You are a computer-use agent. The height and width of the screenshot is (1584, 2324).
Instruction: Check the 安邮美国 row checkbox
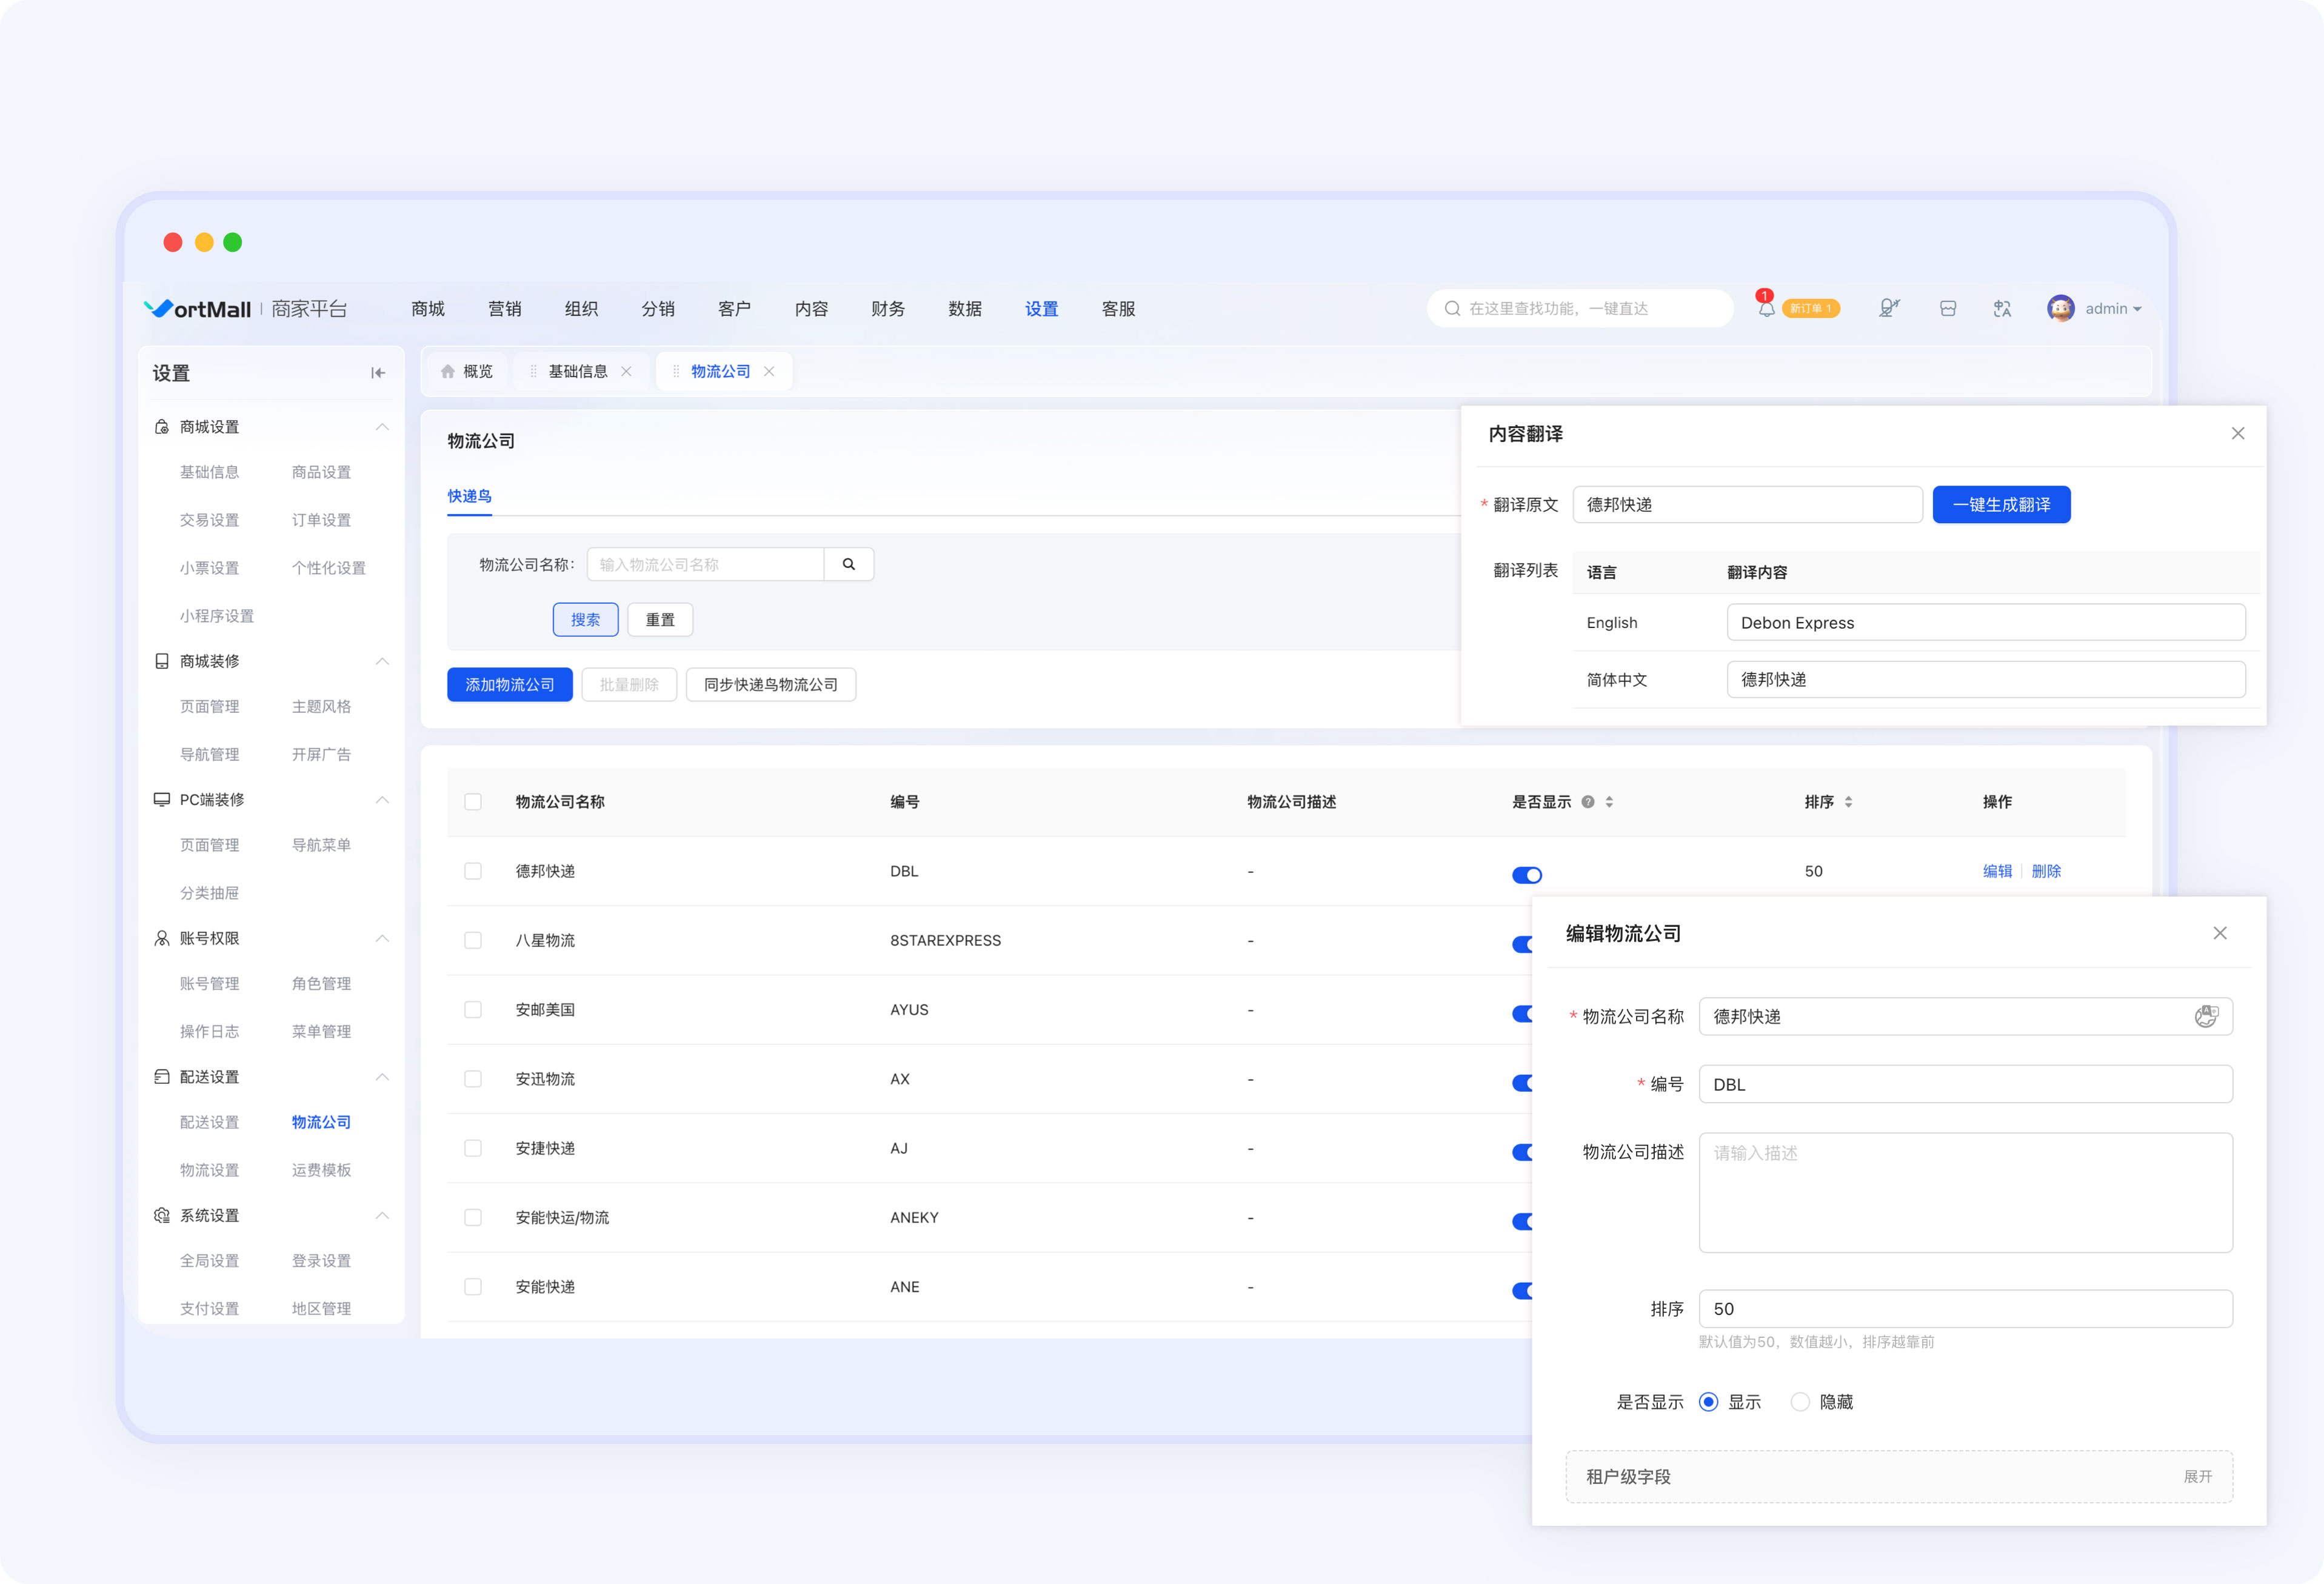(x=473, y=1010)
